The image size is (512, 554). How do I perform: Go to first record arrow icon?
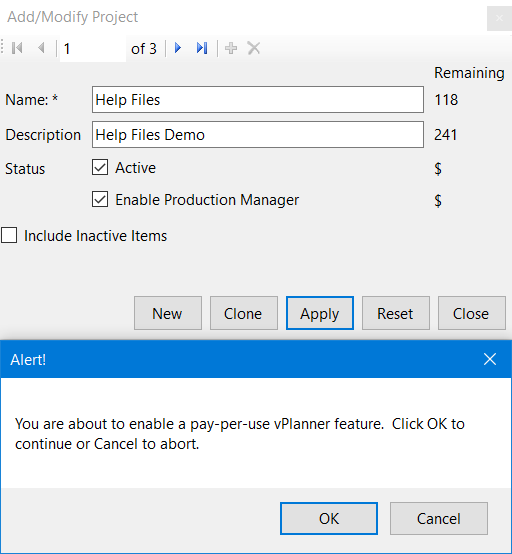(x=17, y=48)
